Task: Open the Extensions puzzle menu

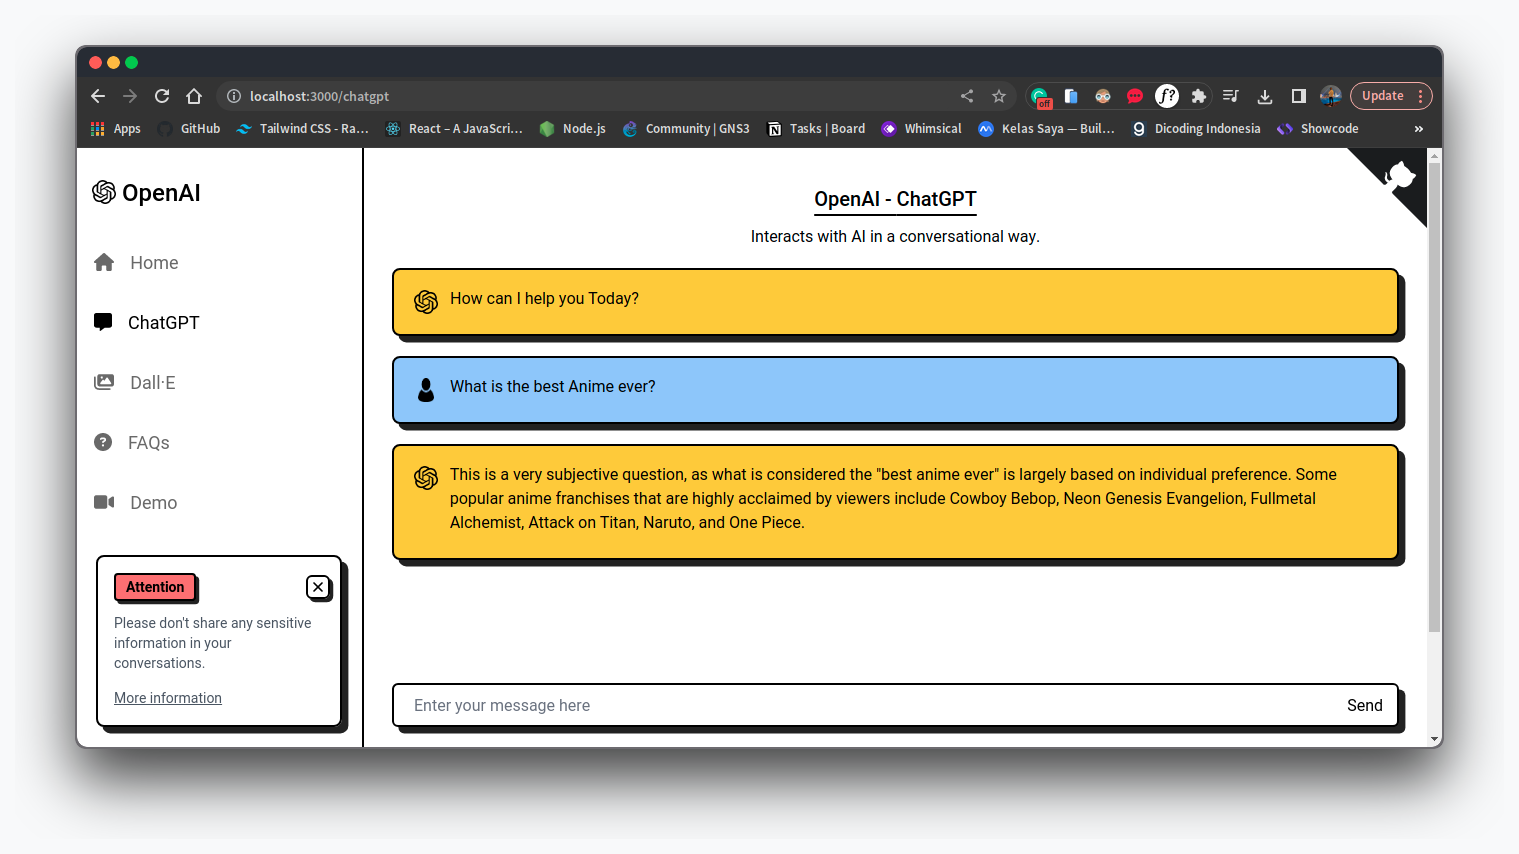Action: click(1199, 96)
